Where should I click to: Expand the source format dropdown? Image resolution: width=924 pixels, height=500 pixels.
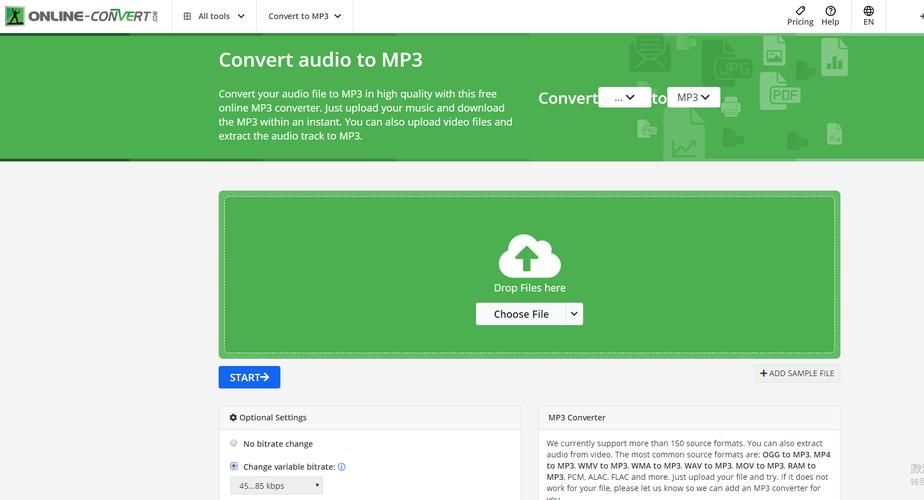click(624, 97)
